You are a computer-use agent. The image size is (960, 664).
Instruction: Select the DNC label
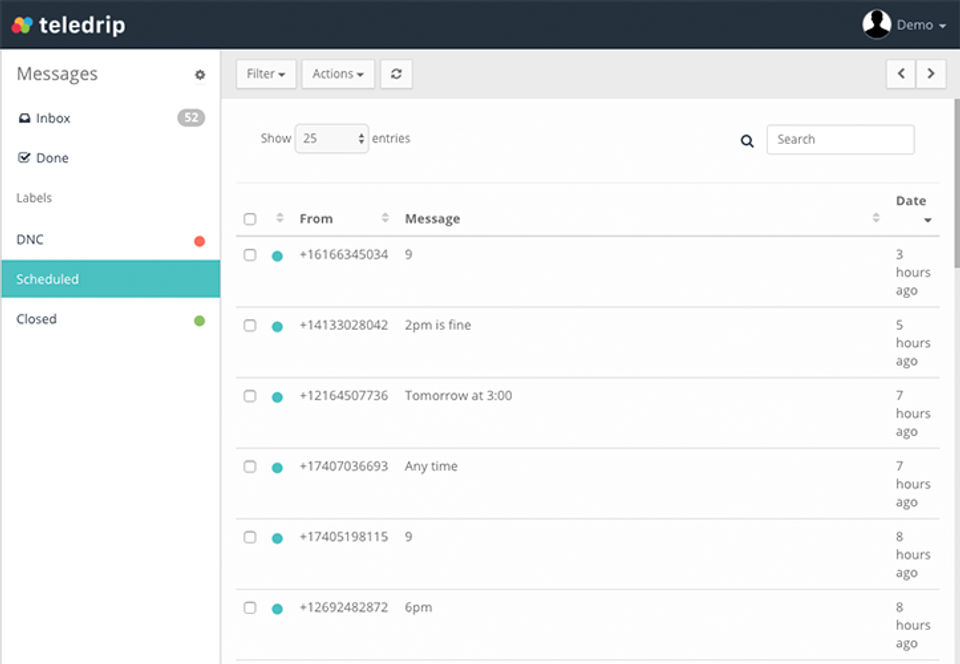110,239
